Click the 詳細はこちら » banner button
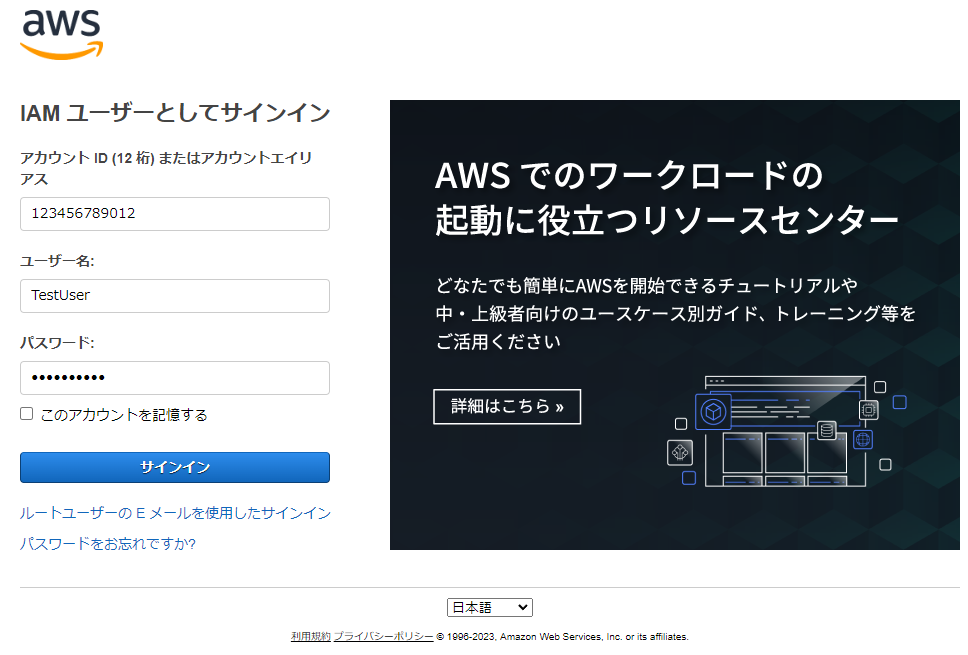 [507, 407]
